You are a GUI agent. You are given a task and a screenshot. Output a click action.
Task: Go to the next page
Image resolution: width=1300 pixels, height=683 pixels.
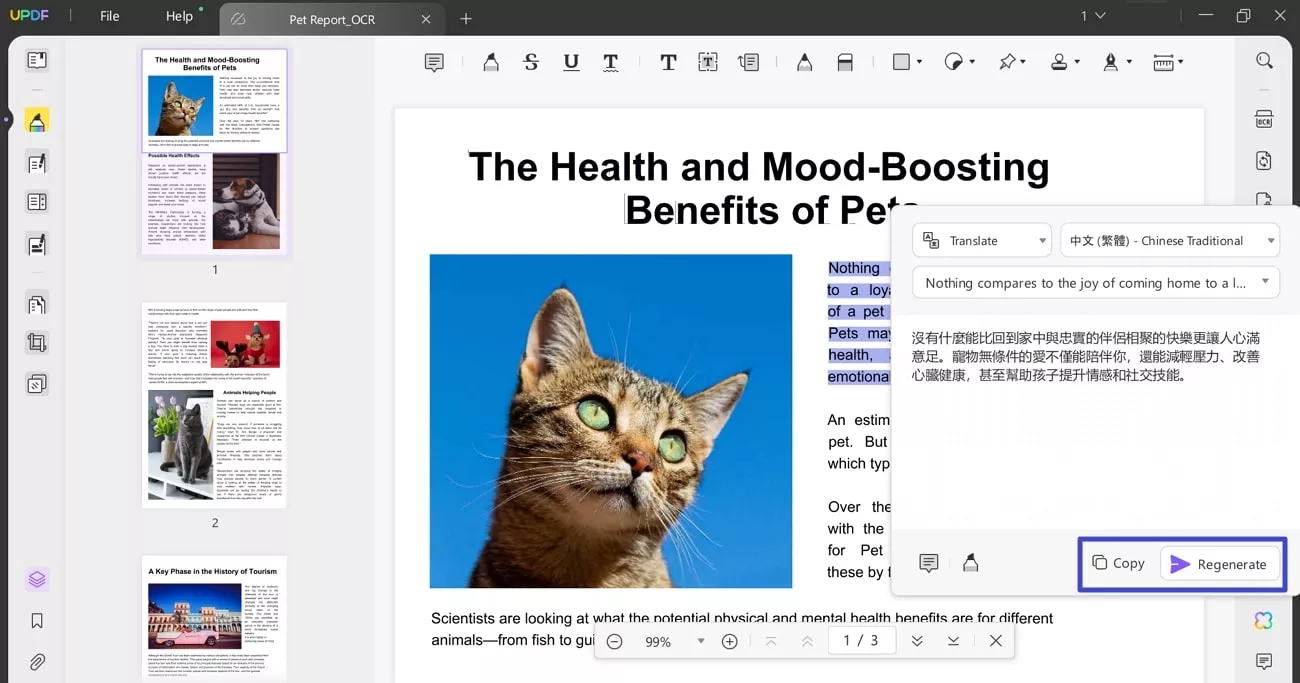pyautogui.click(x=917, y=641)
